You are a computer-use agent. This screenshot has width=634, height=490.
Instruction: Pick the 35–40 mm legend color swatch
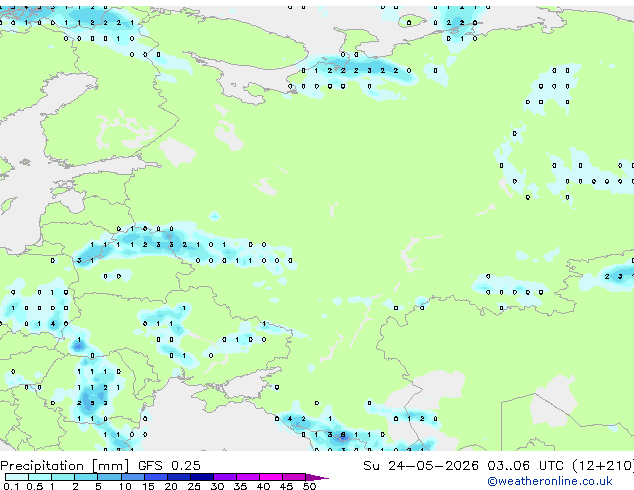(x=248, y=477)
